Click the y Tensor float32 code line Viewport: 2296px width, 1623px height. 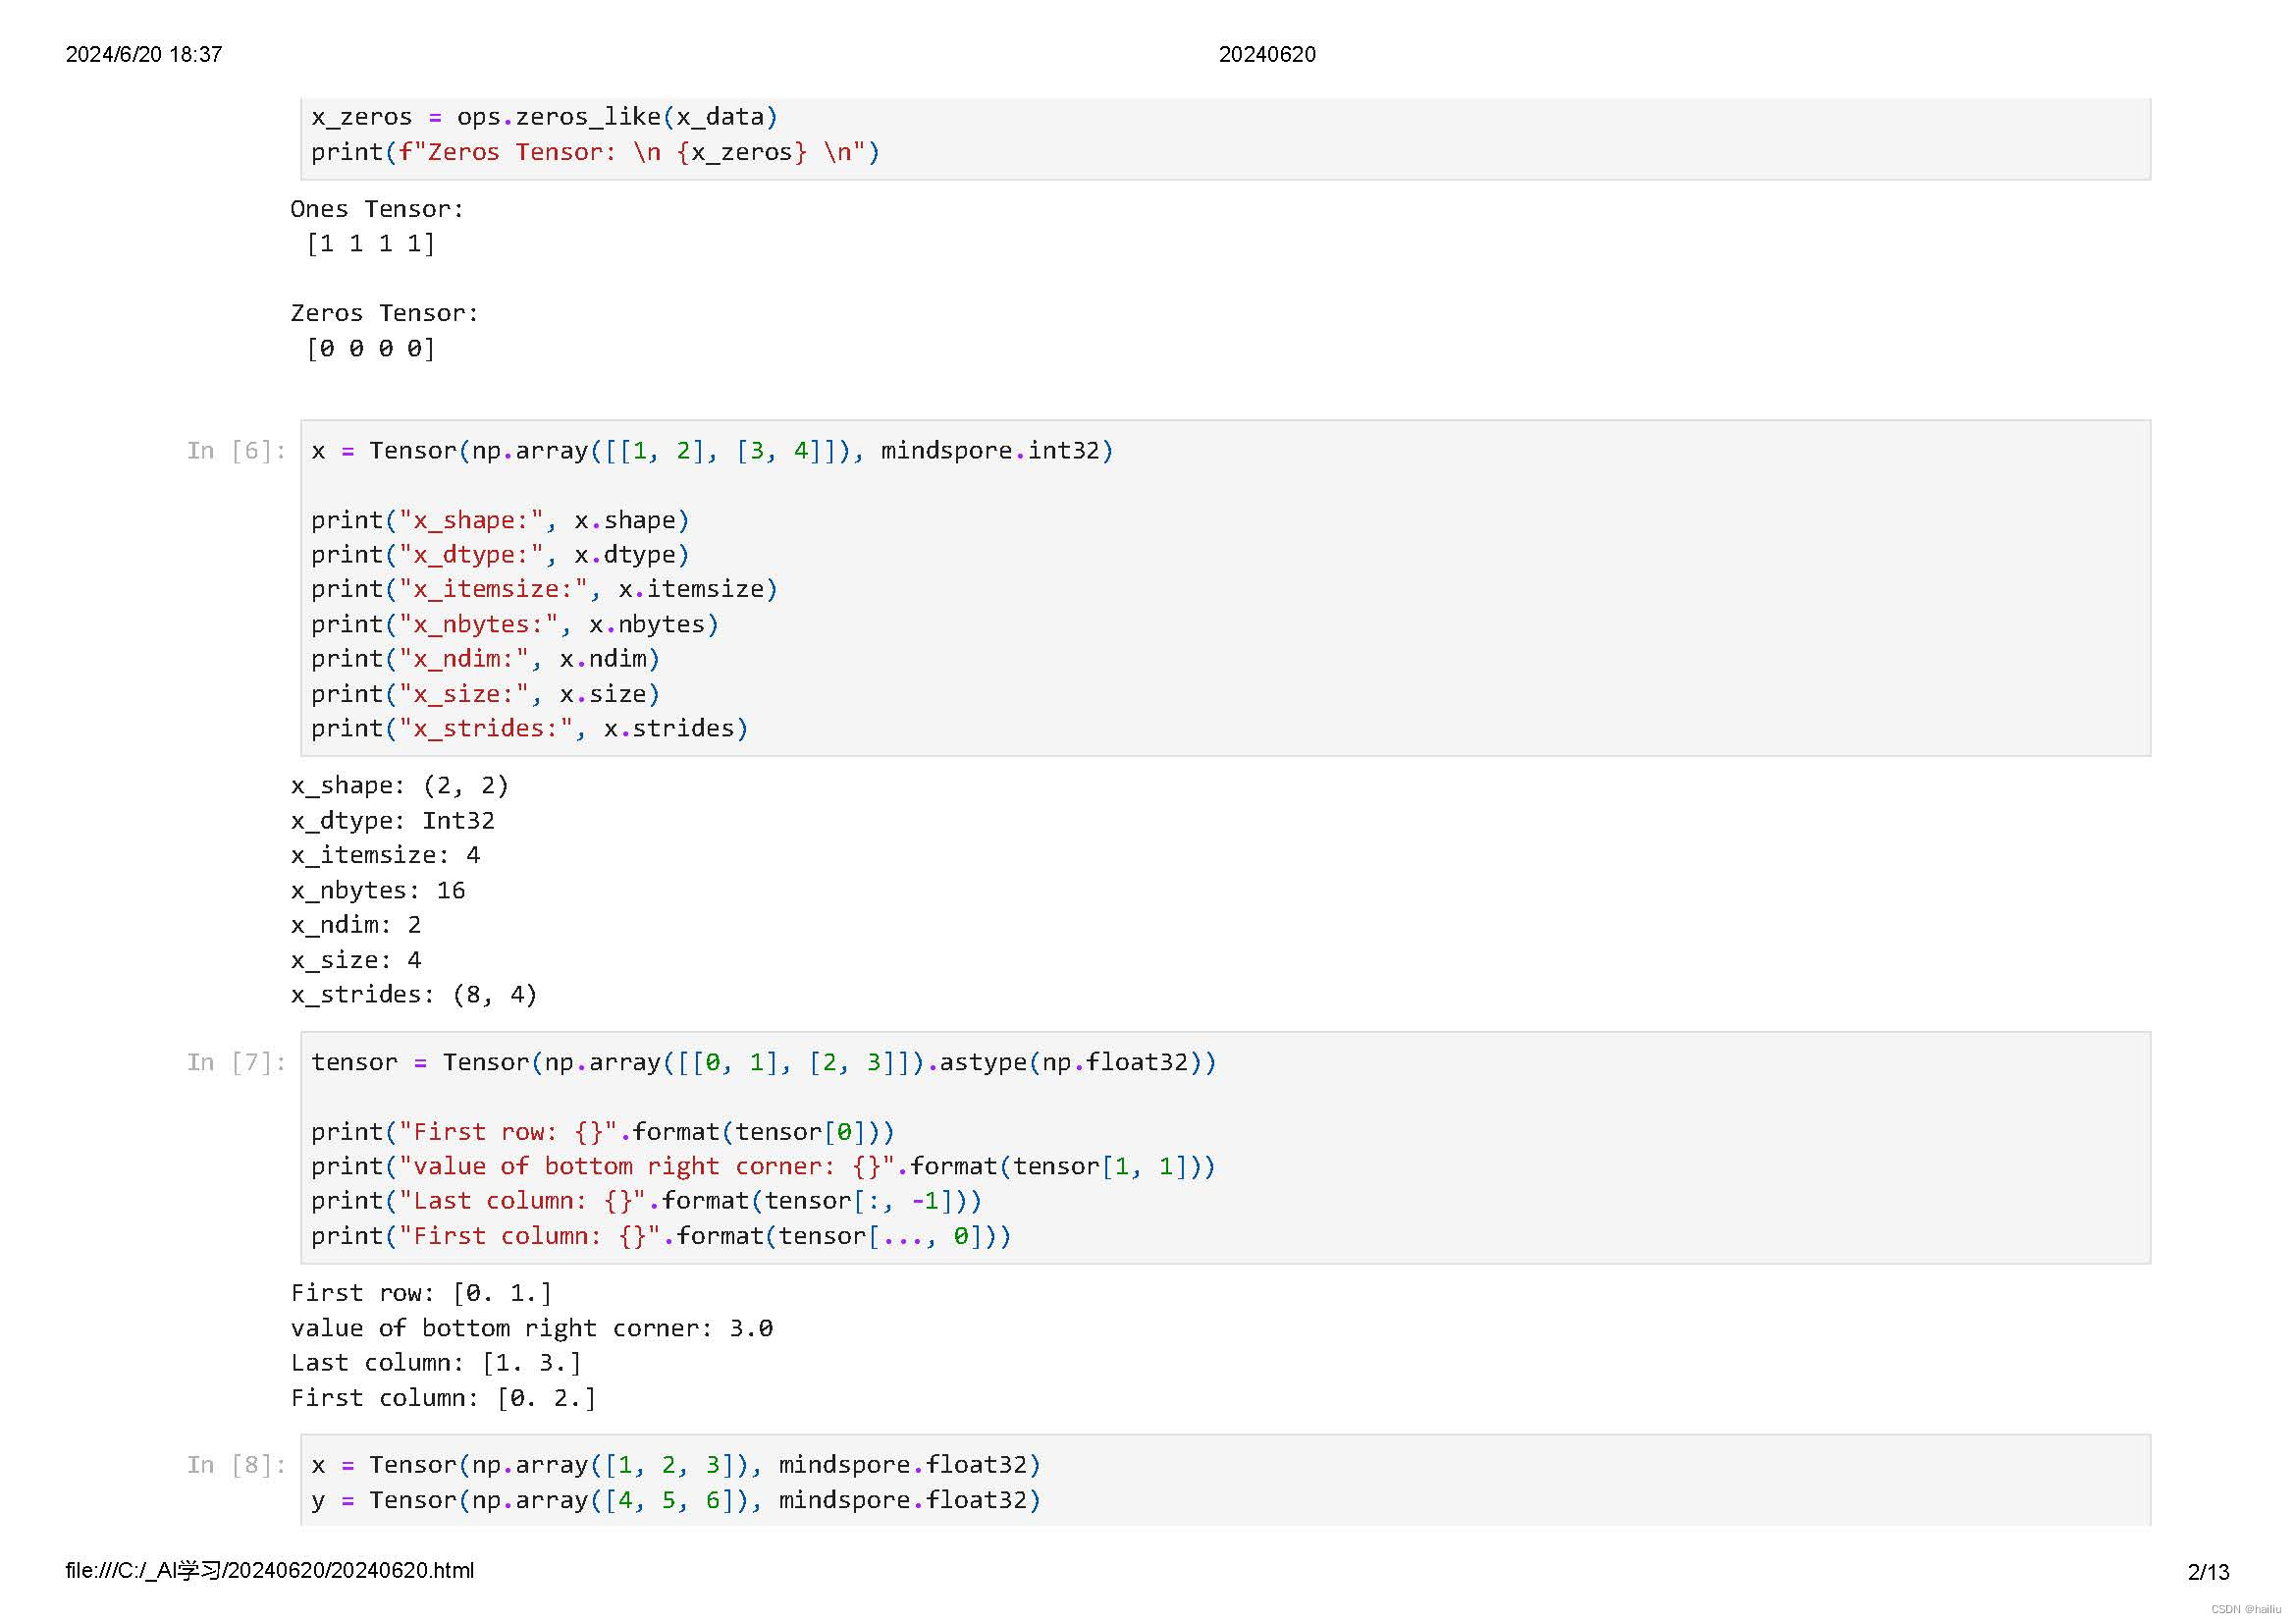click(x=676, y=1500)
